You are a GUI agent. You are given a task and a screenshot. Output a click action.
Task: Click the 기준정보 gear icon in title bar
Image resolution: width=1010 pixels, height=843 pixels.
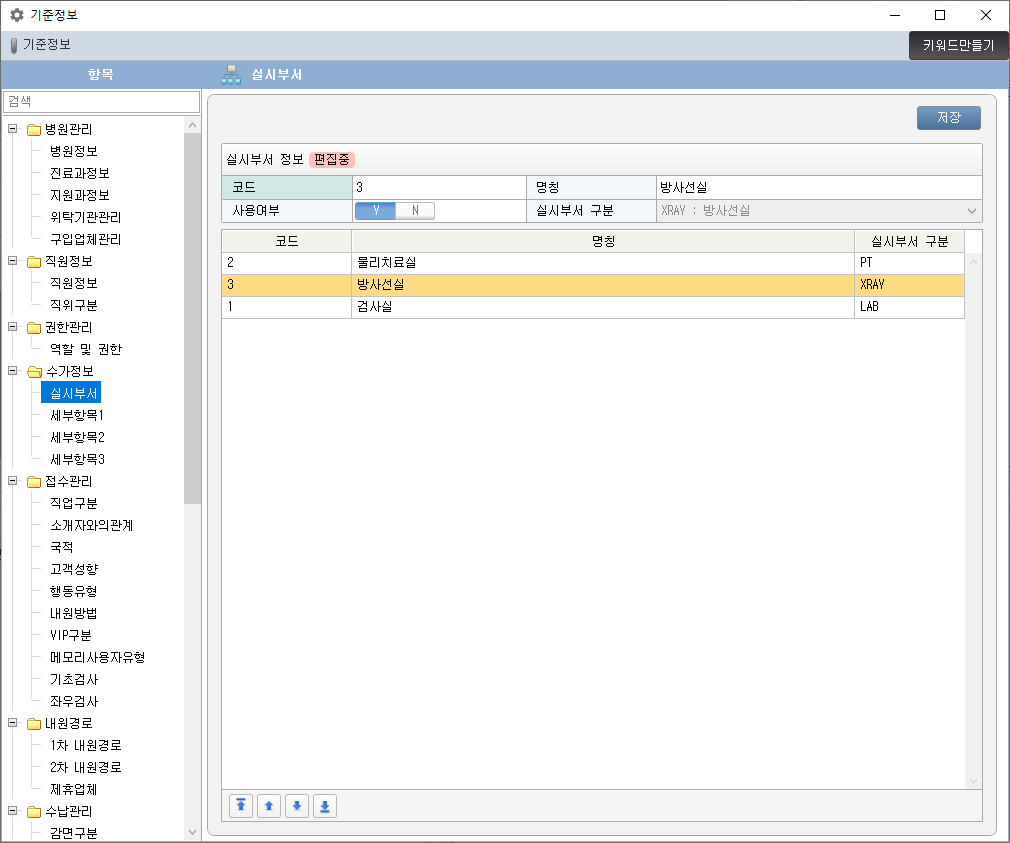[16, 15]
